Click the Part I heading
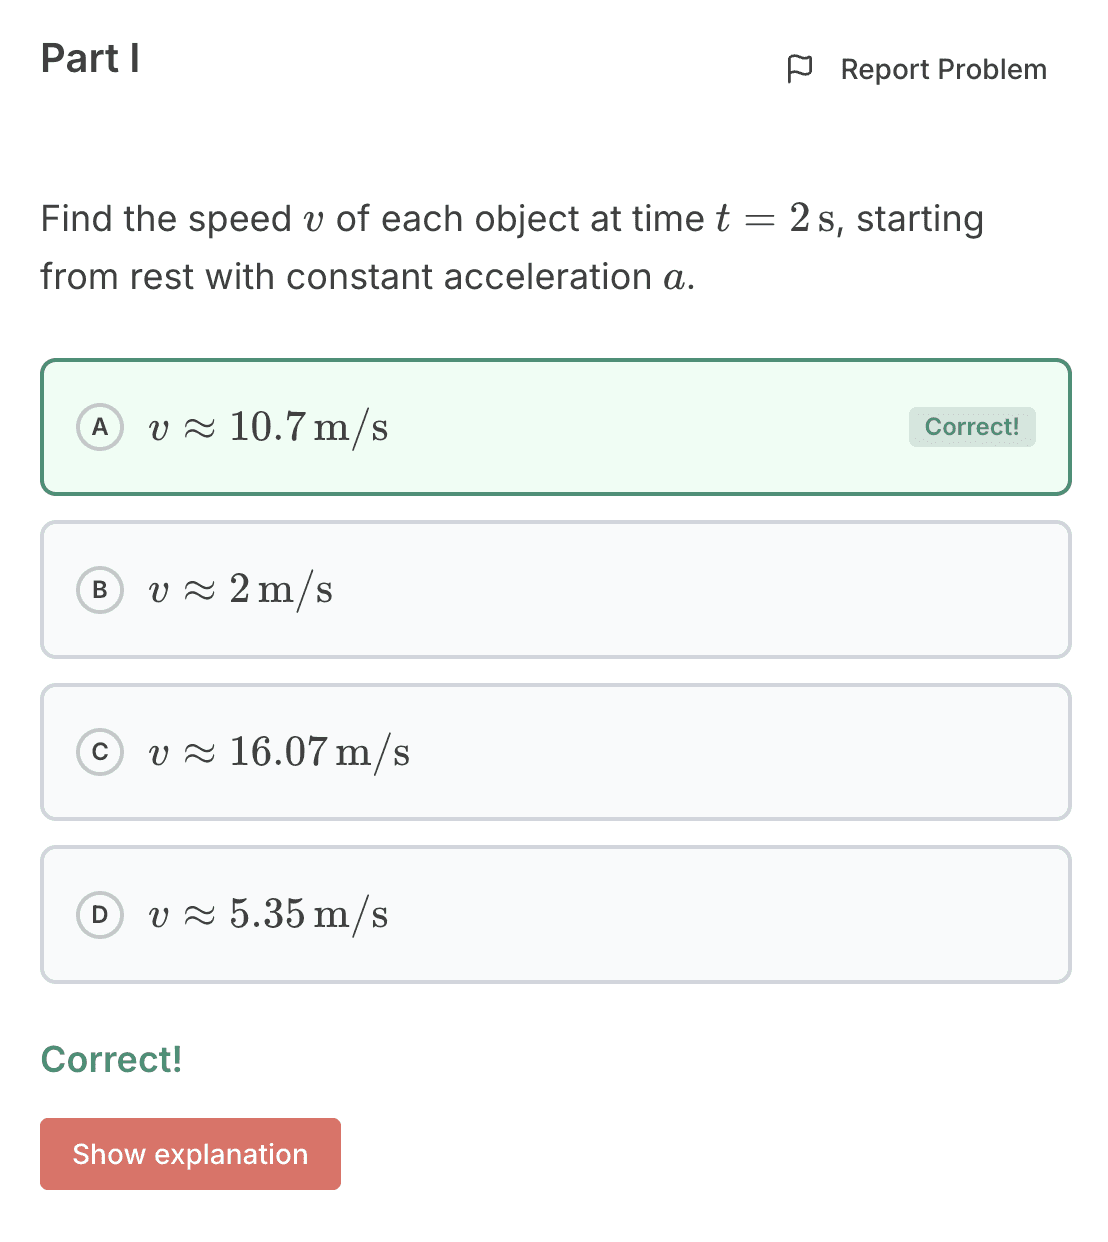 pyautogui.click(x=90, y=58)
